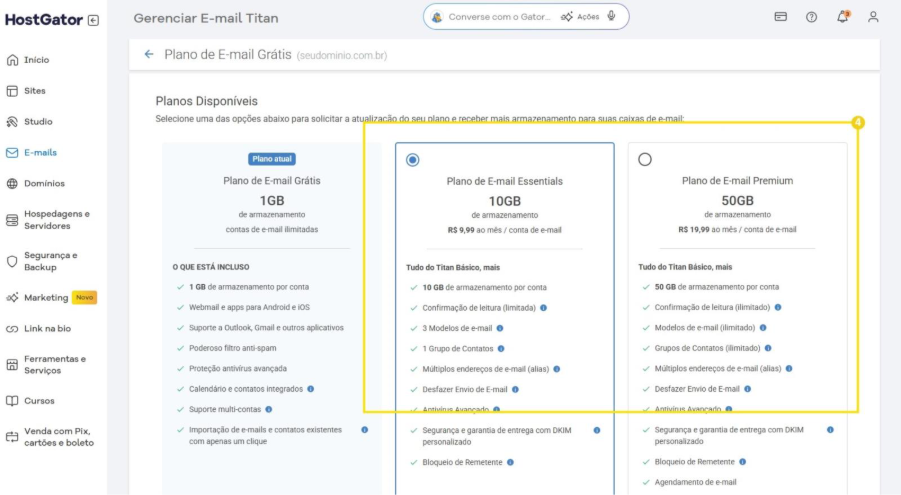Click the microphone icon in the Gator chat bar
Viewport: 901px width, 495px height.
[x=611, y=16]
